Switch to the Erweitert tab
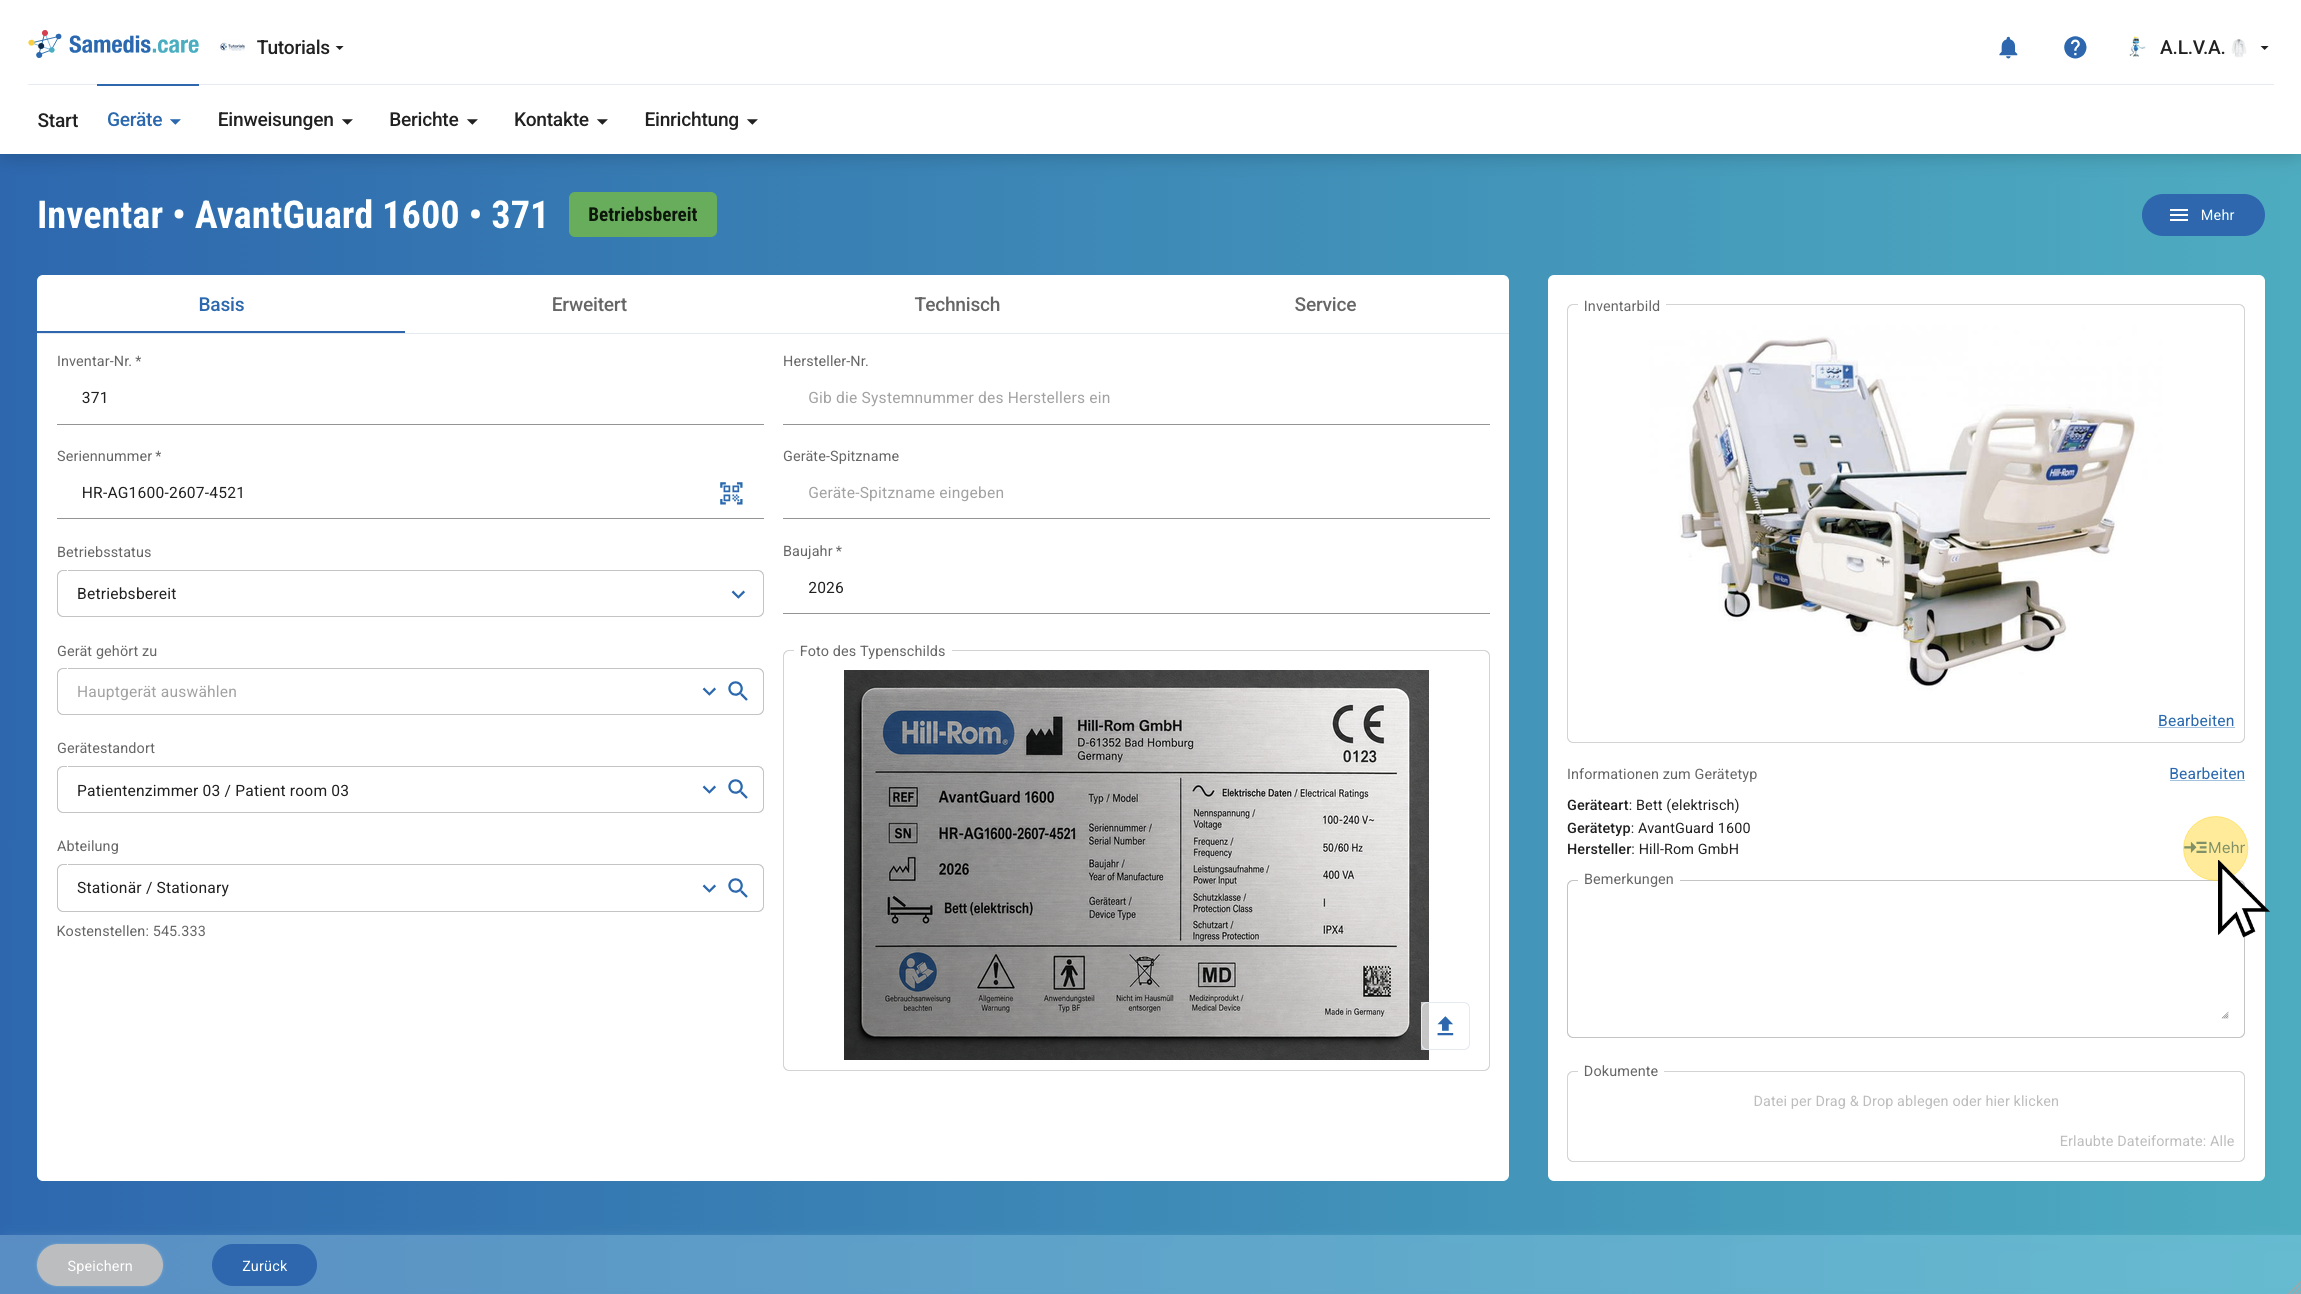Image resolution: width=2301 pixels, height=1294 pixels. coord(589,305)
